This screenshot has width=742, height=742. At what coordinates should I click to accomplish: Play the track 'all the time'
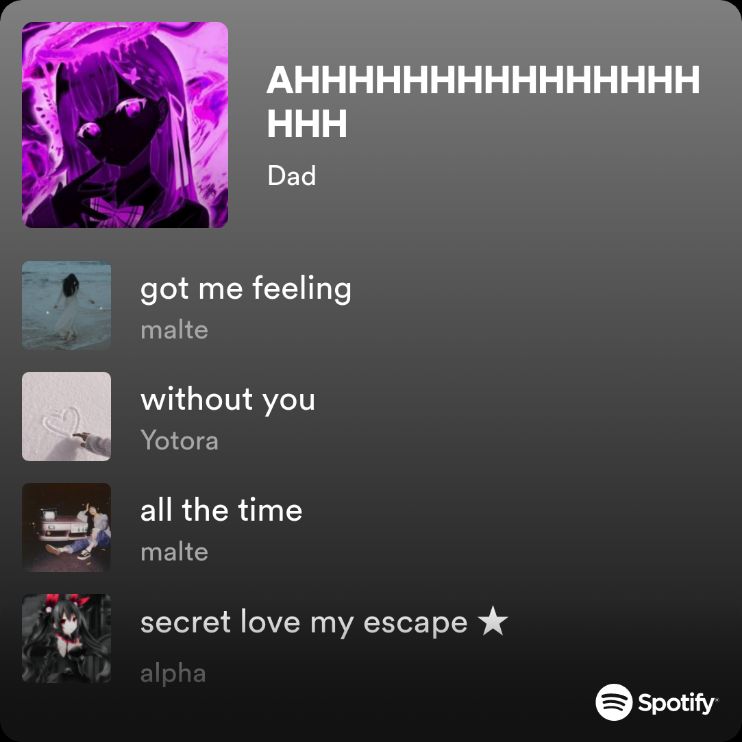[x=221, y=510]
